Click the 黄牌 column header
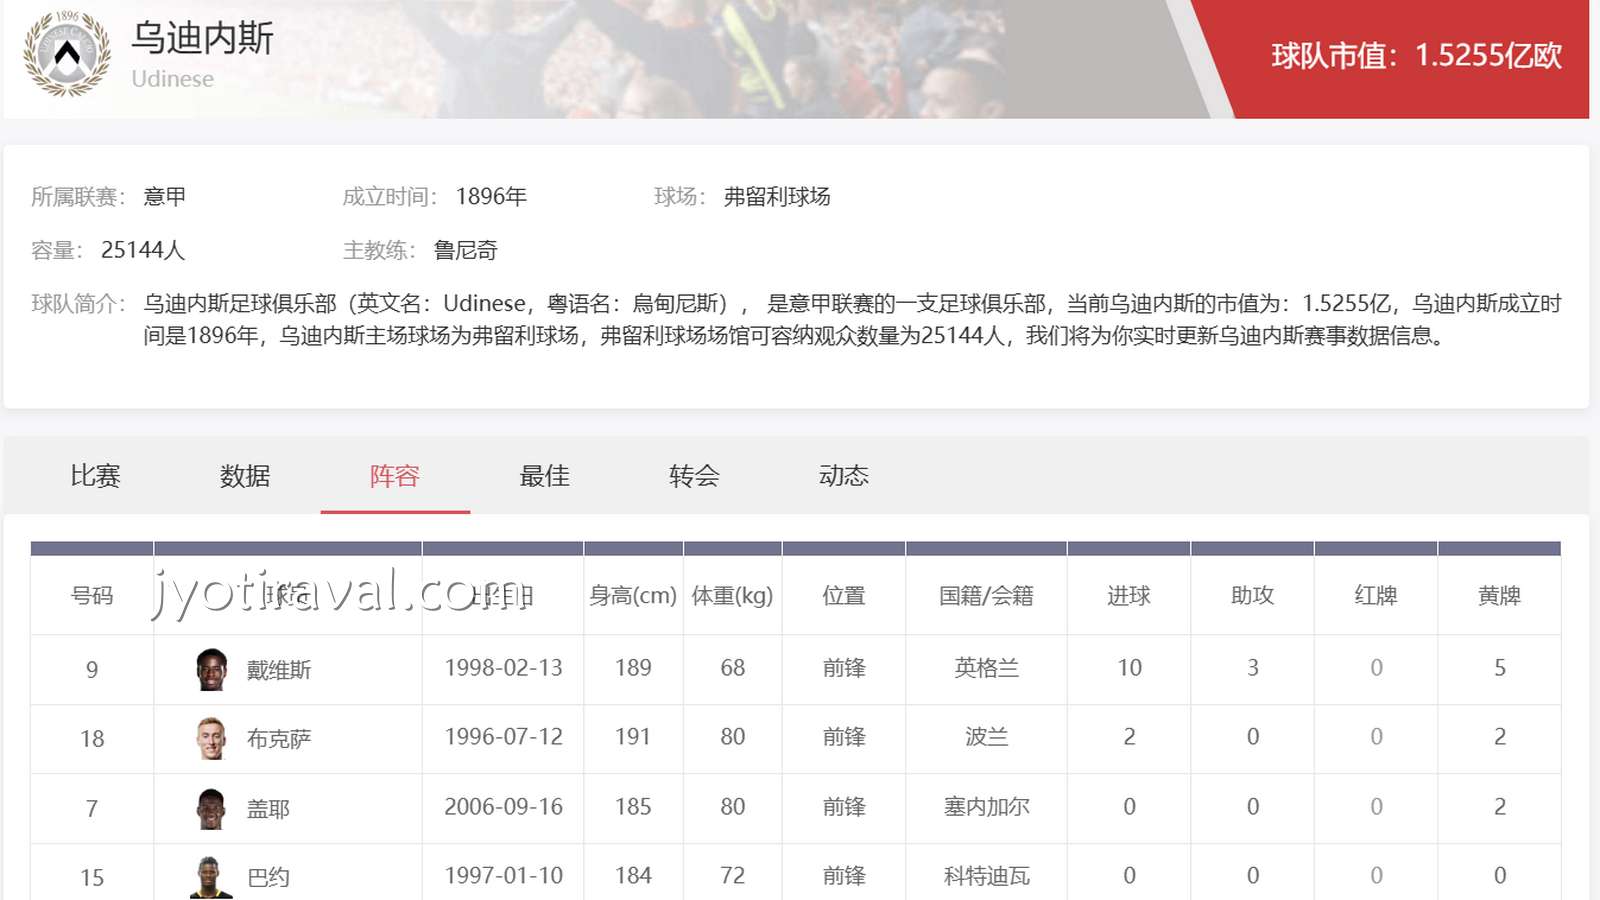Screen dimensions: 1600x900 point(1499,596)
